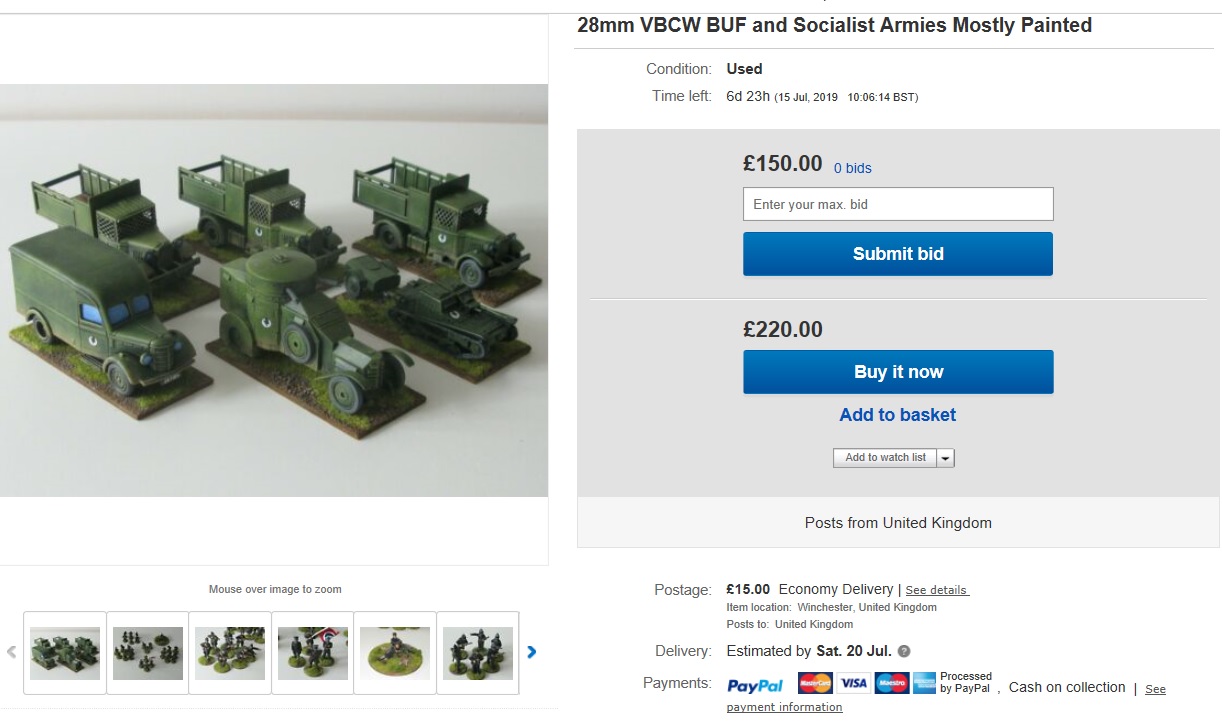Click the Enter your max bid field
This screenshot has height=724, width=1222.
(897, 203)
